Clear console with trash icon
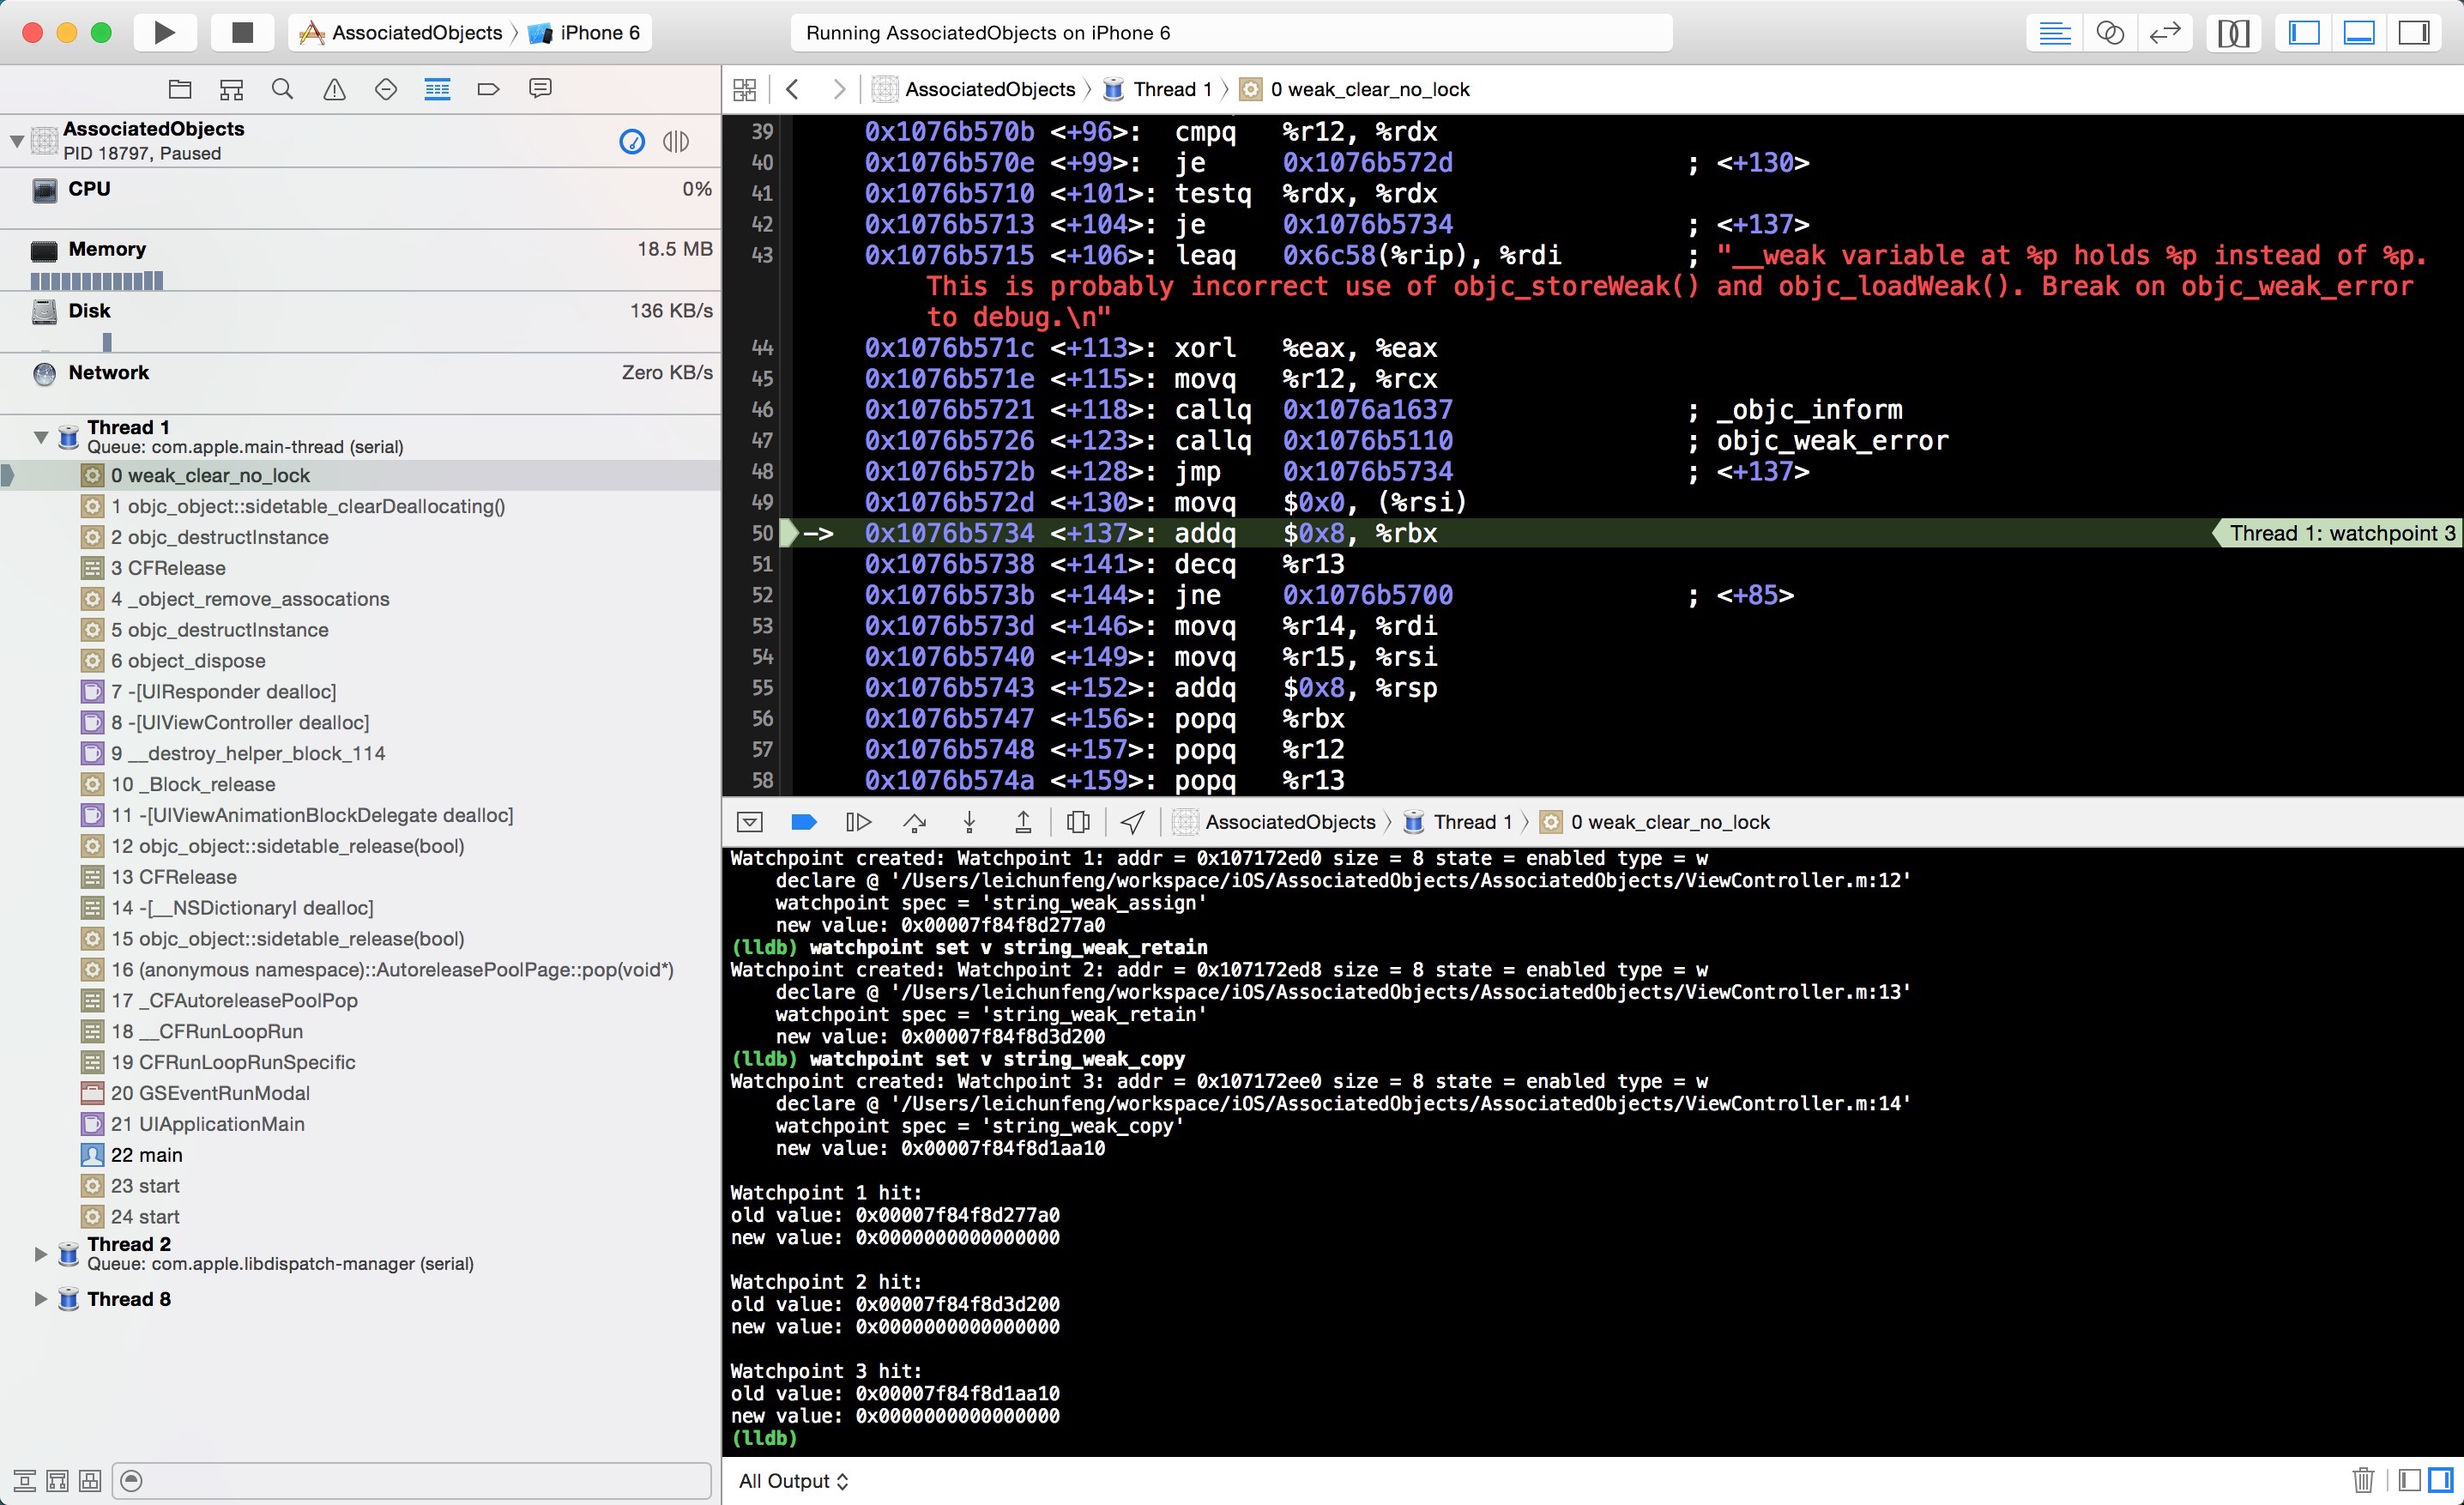Viewport: 2464px width, 1505px height. click(x=2362, y=1480)
